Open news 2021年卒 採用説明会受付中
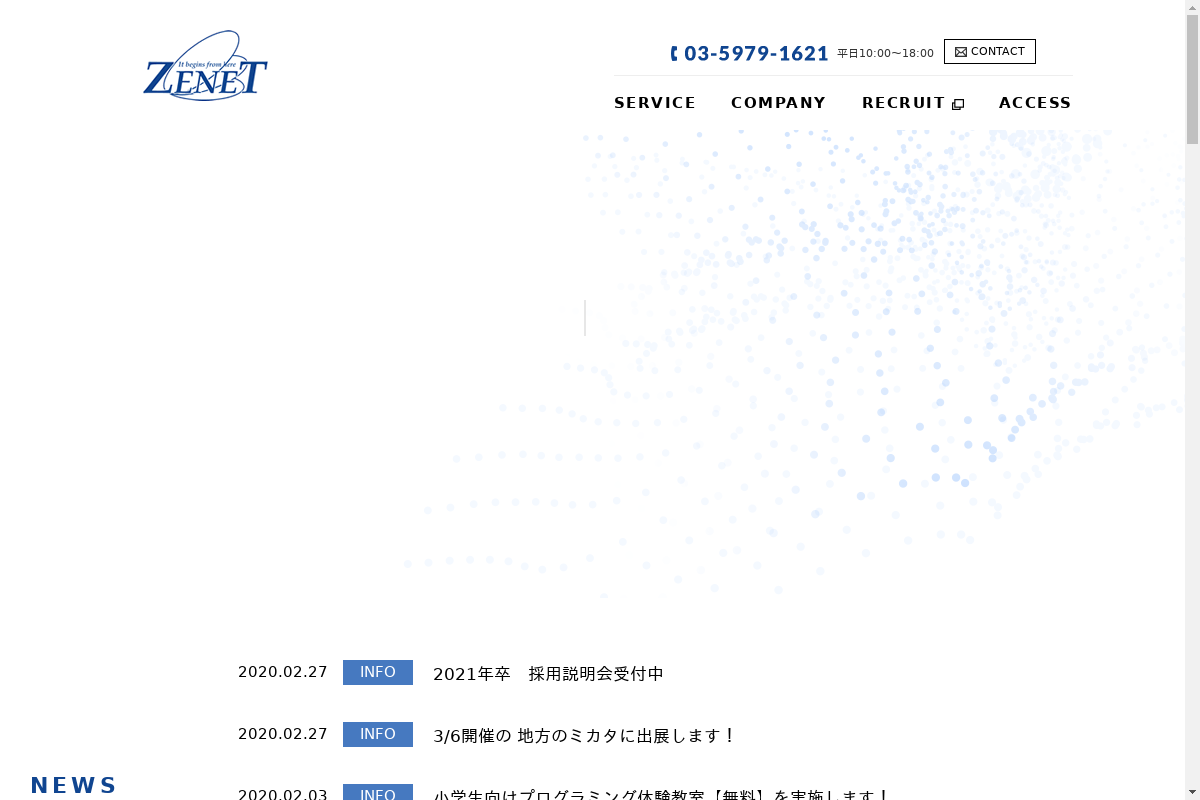This screenshot has height=800, width=1200. tap(548, 674)
